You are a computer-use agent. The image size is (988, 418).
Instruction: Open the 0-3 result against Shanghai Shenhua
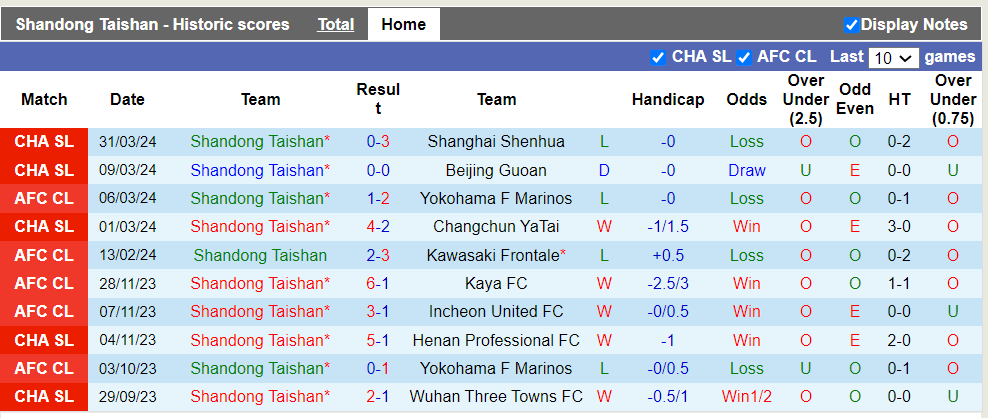click(x=378, y=142)
